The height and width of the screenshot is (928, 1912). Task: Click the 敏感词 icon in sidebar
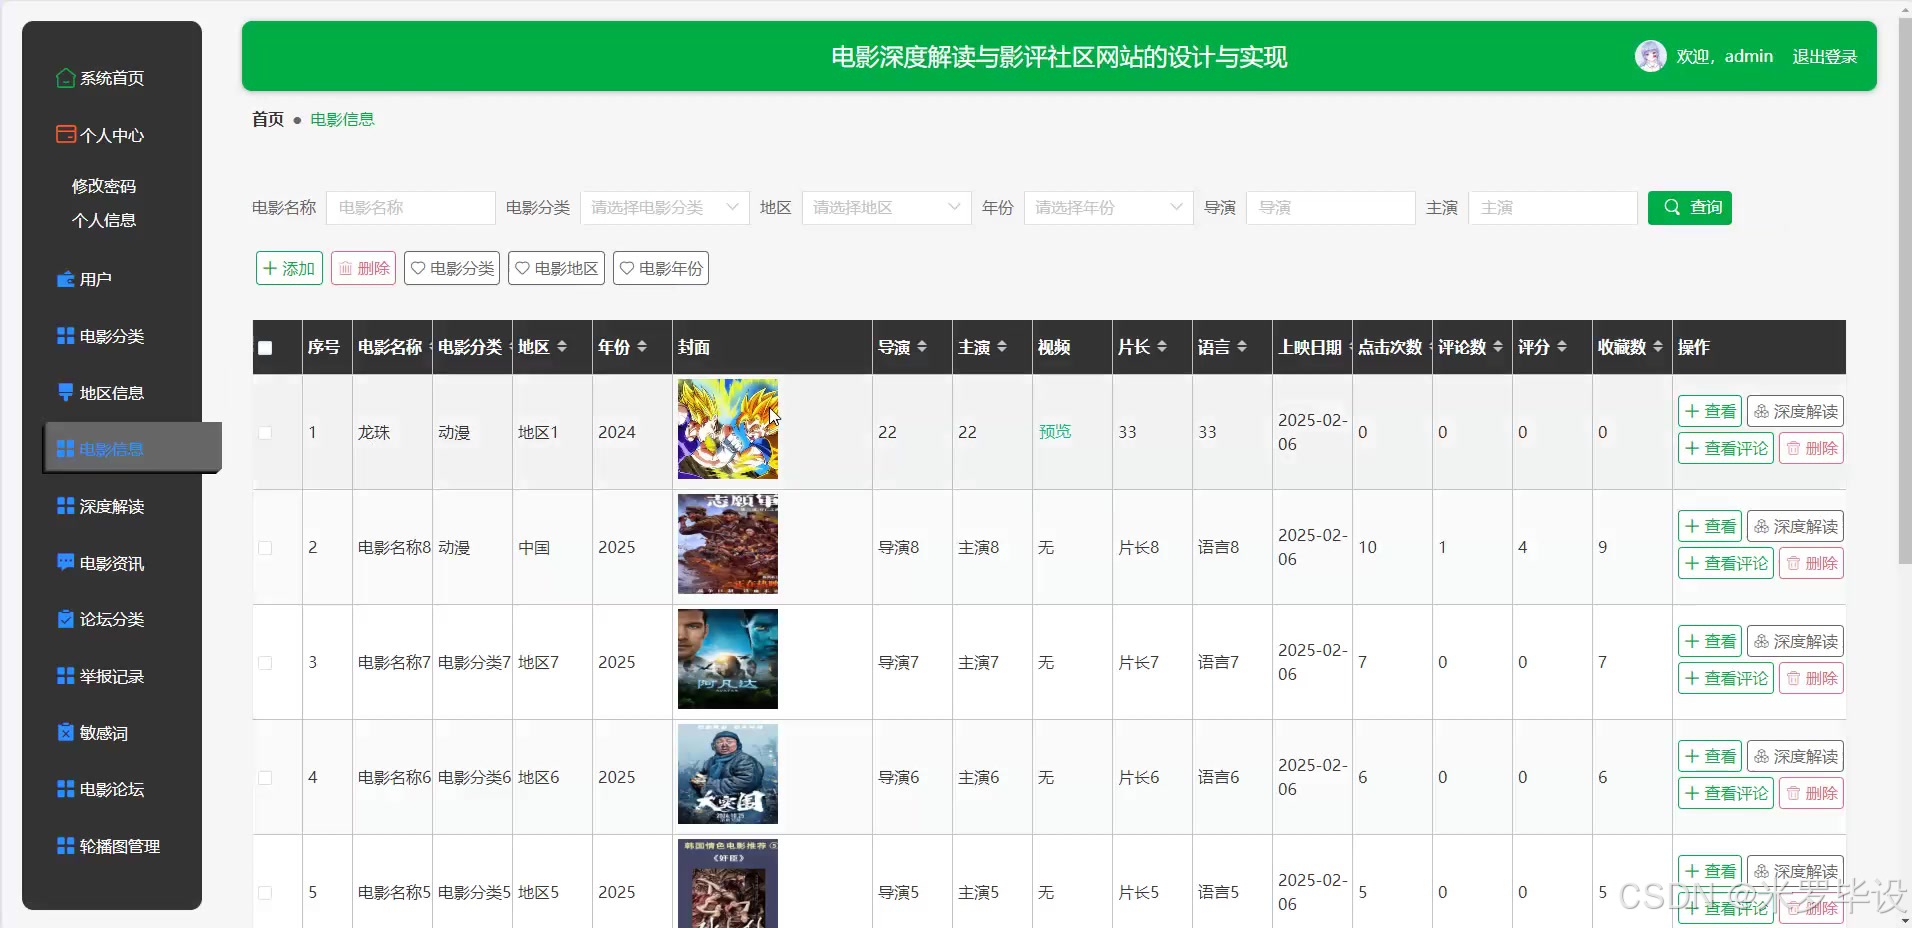click(66, 732)
